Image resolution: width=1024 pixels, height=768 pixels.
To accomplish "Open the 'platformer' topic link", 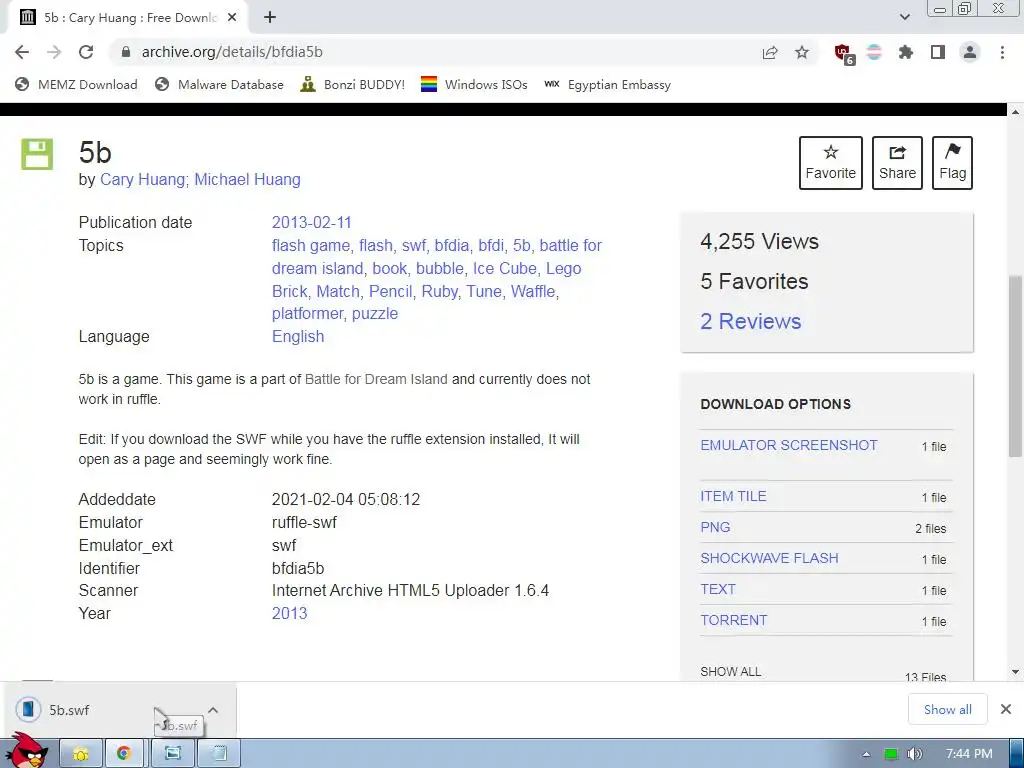I will 308,313.
